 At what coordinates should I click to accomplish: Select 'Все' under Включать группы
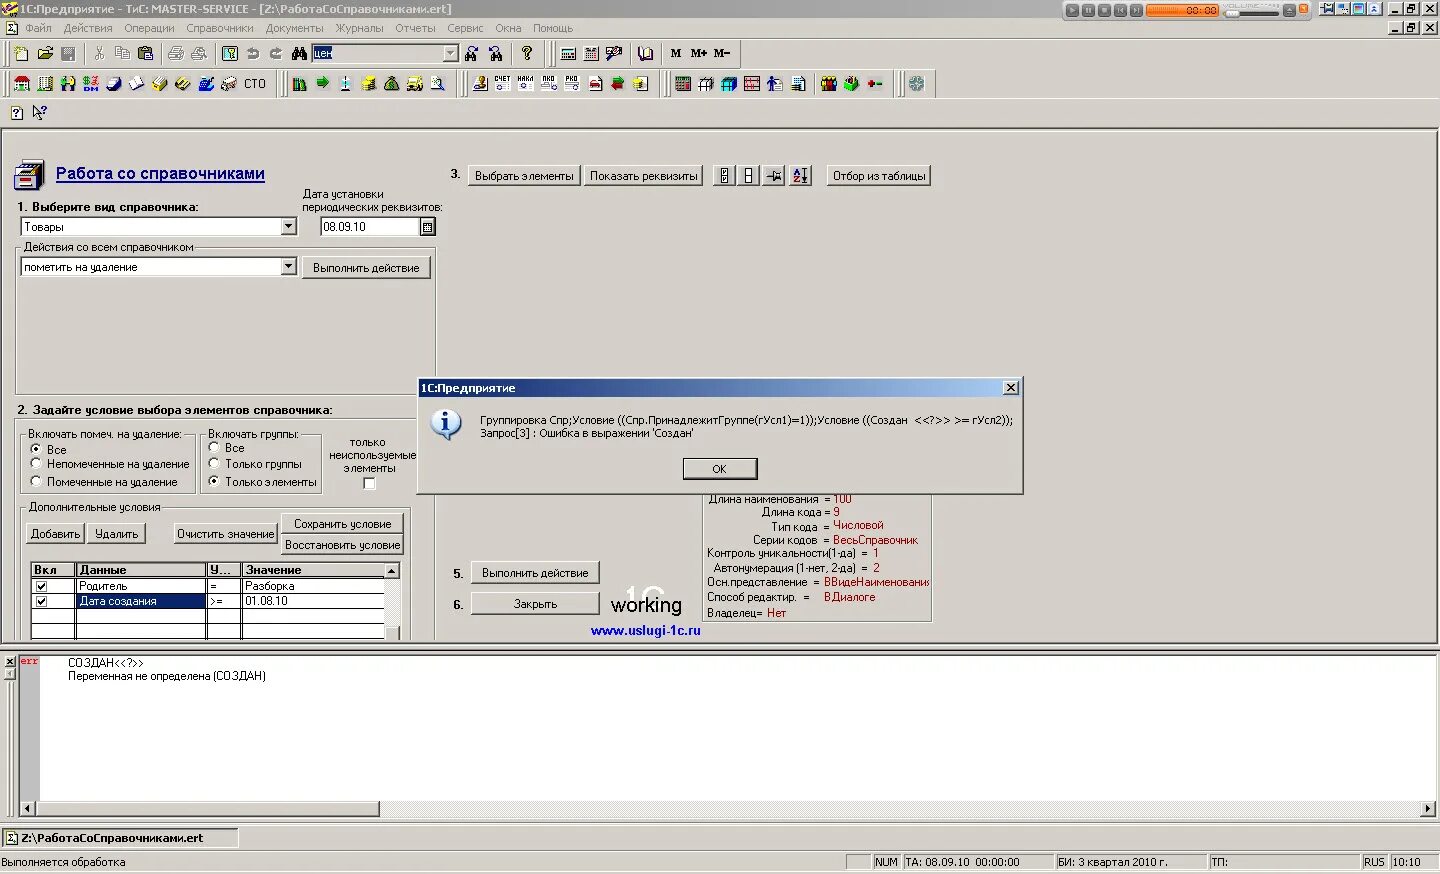[214, 447]
